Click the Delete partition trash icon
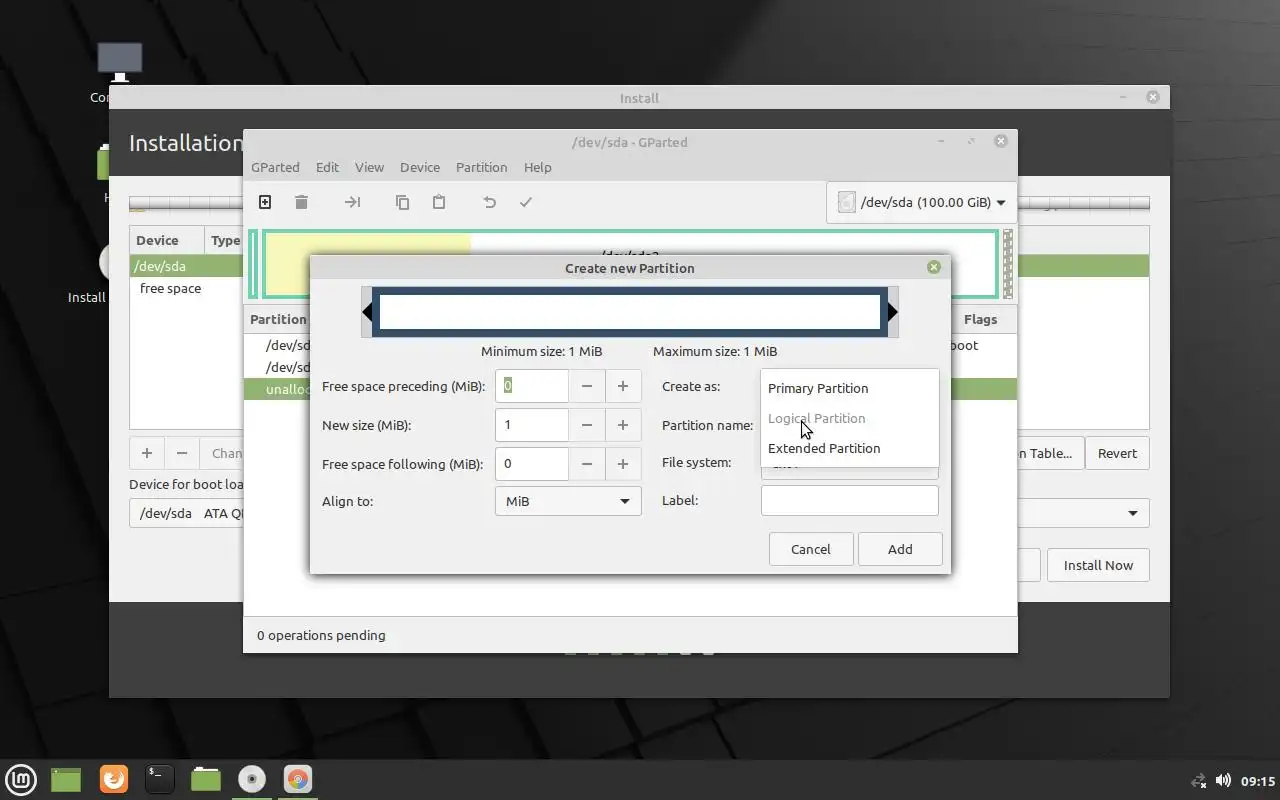Viewport: 1280px width, 800px height. pos(301,202)
